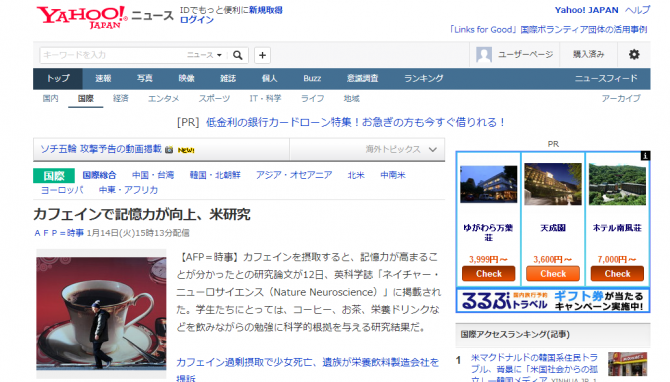The width and height of the screenshot is (670, 382).
Task: Click the plus button beside search
Action: pyautogui.click(x=262, y=55)
